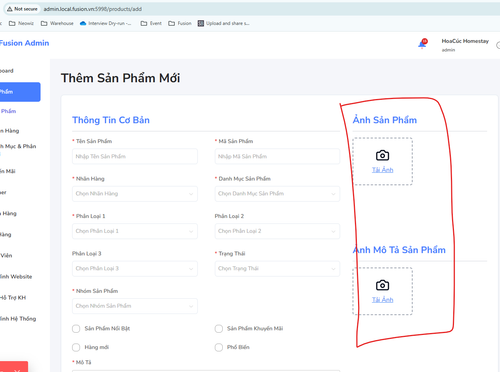Click Tải Ảnh link under Ảnh Mô Tả Sản Phẩm
500x372 pixels.
coord(383,300)
